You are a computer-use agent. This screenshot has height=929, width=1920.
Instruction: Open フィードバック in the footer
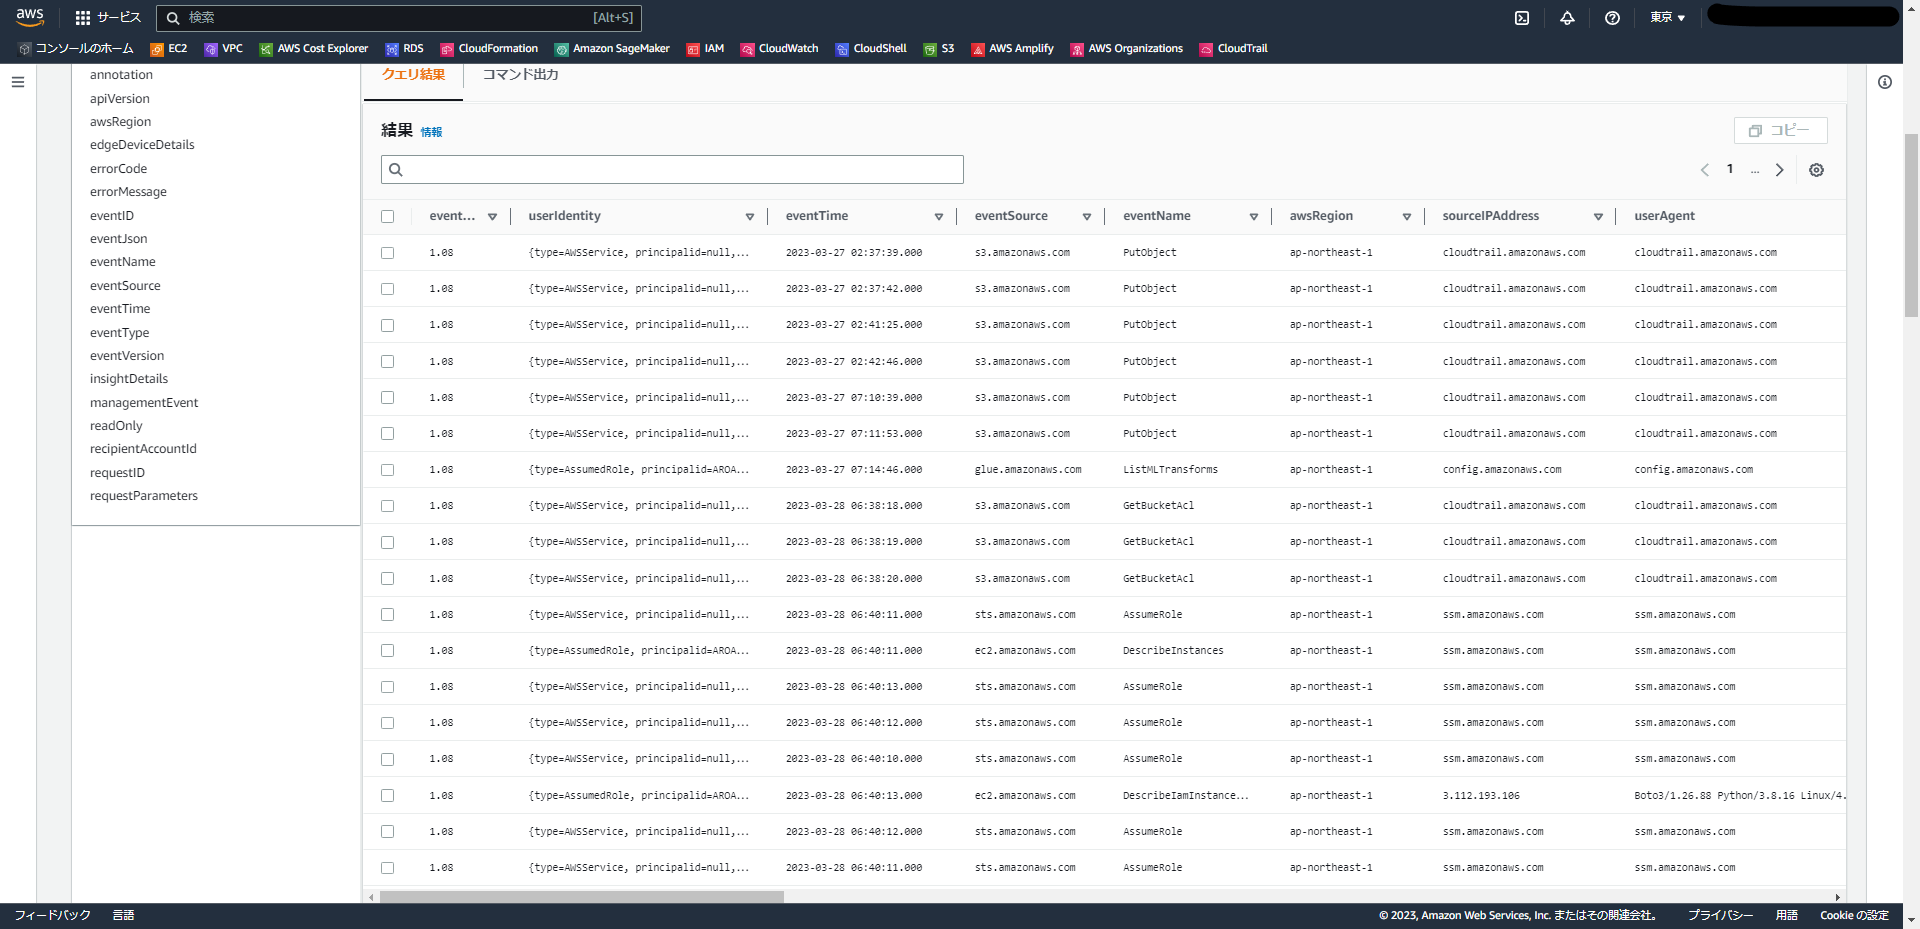click(52, 916)
